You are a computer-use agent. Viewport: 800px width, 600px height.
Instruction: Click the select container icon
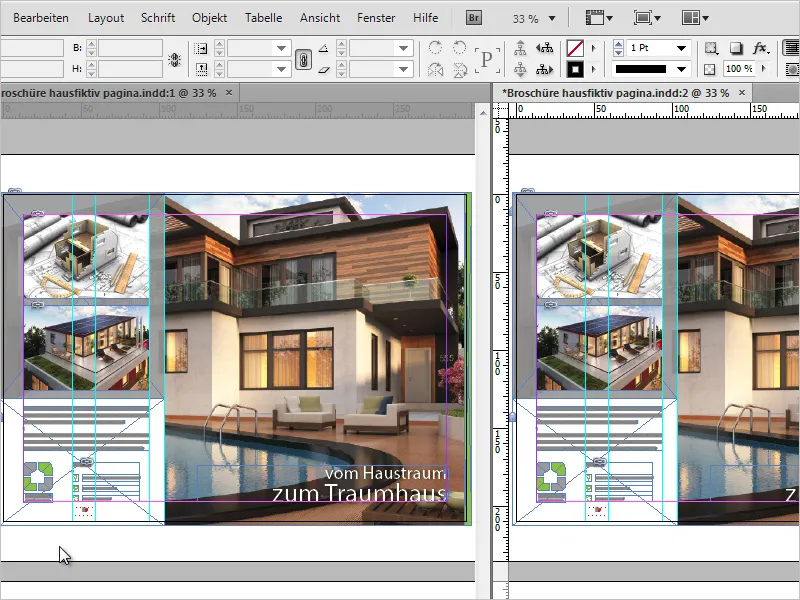coord(520,48)
